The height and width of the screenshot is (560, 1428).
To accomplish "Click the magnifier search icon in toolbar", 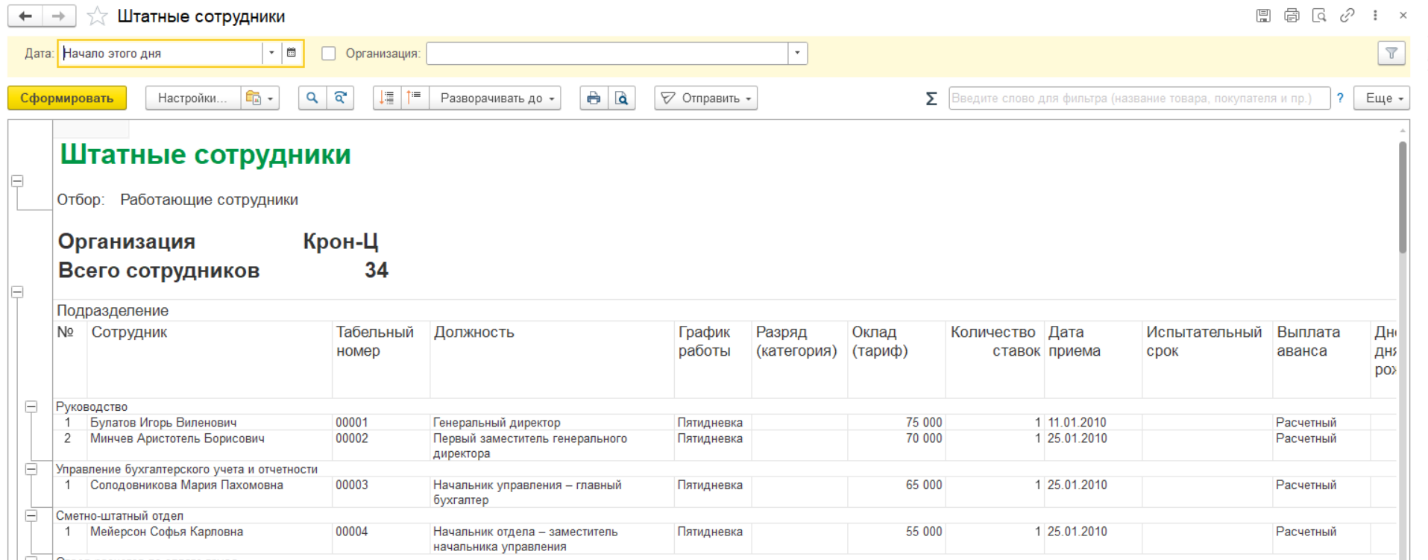I will coord(312,98).
